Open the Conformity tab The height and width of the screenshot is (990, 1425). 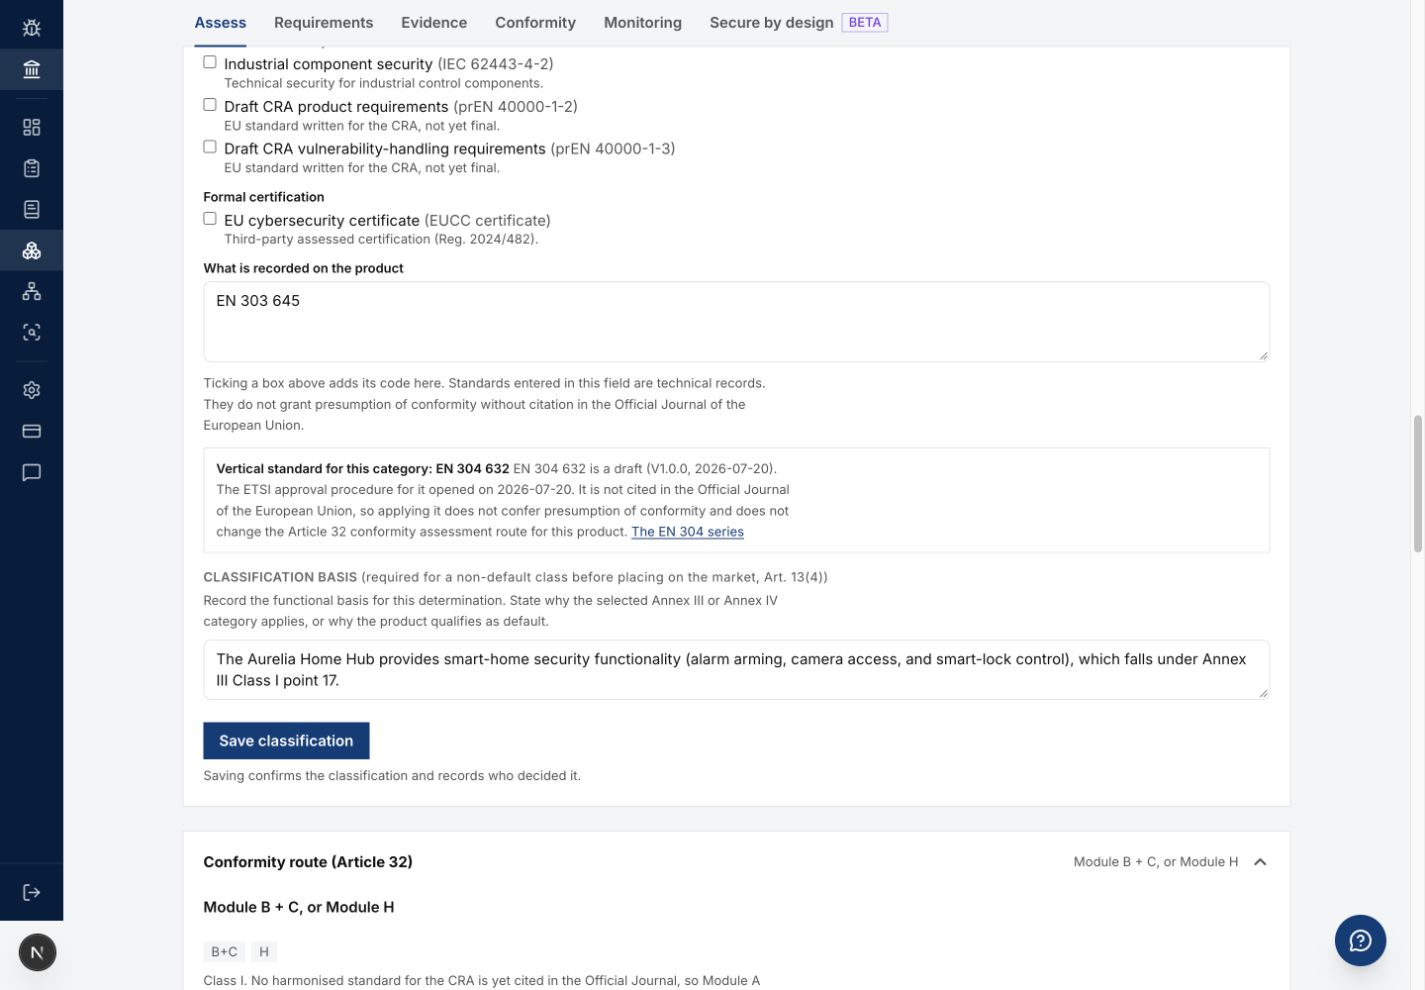pyautogui.click(x=535, y=22)
